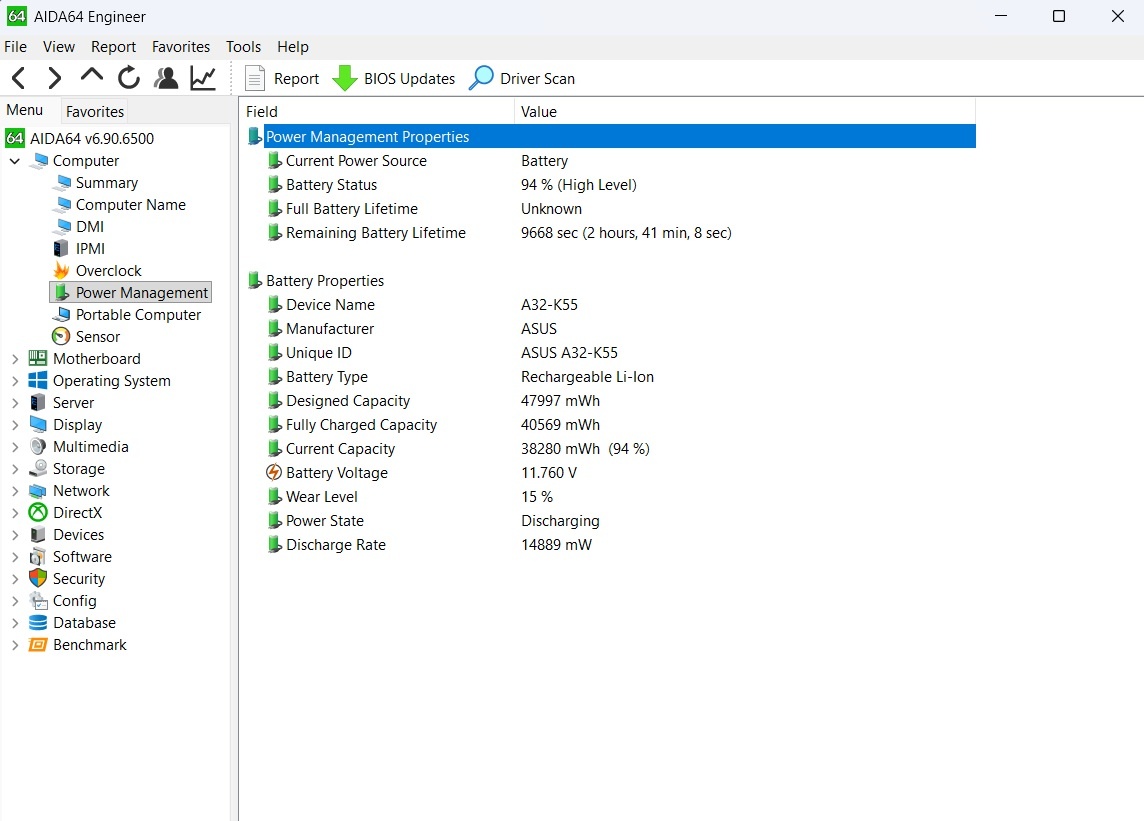Start a Driver Scan
This screenshot has height=821, width=1144.
pyautogui.click(x=522, y=78)
